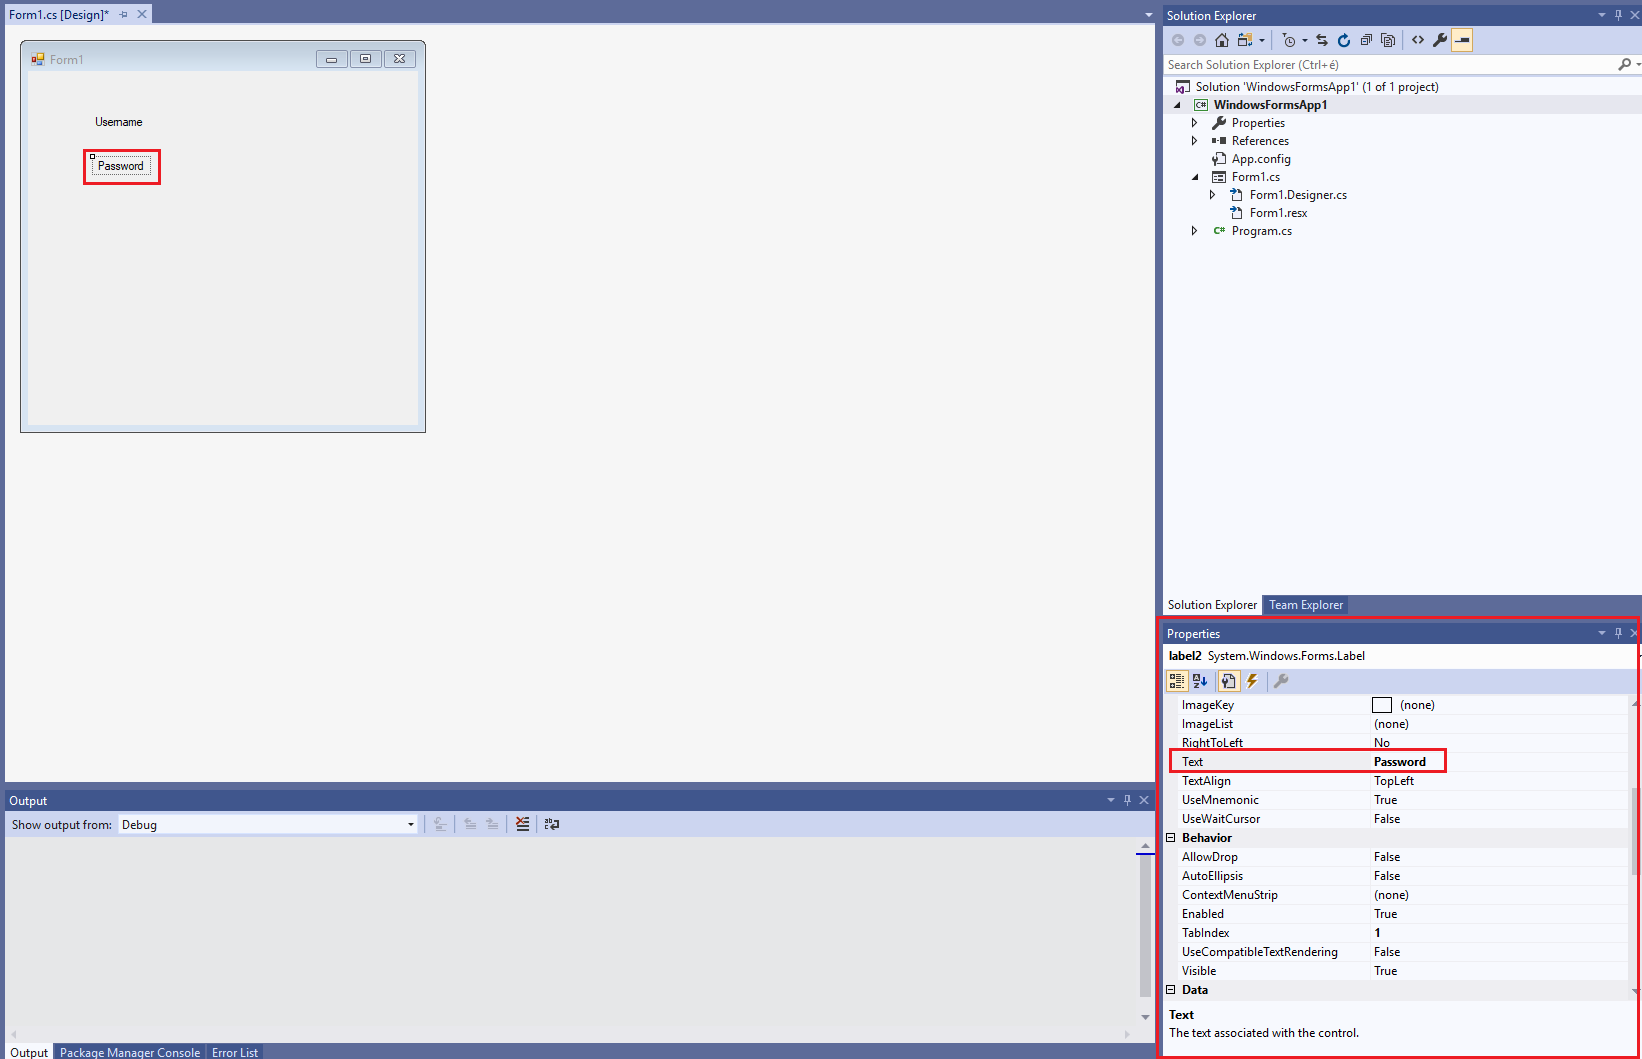This screenshot has width=1642, height=1059.
Task: Toggle Categorized view in Properties
Action: tap(1177, 681)
